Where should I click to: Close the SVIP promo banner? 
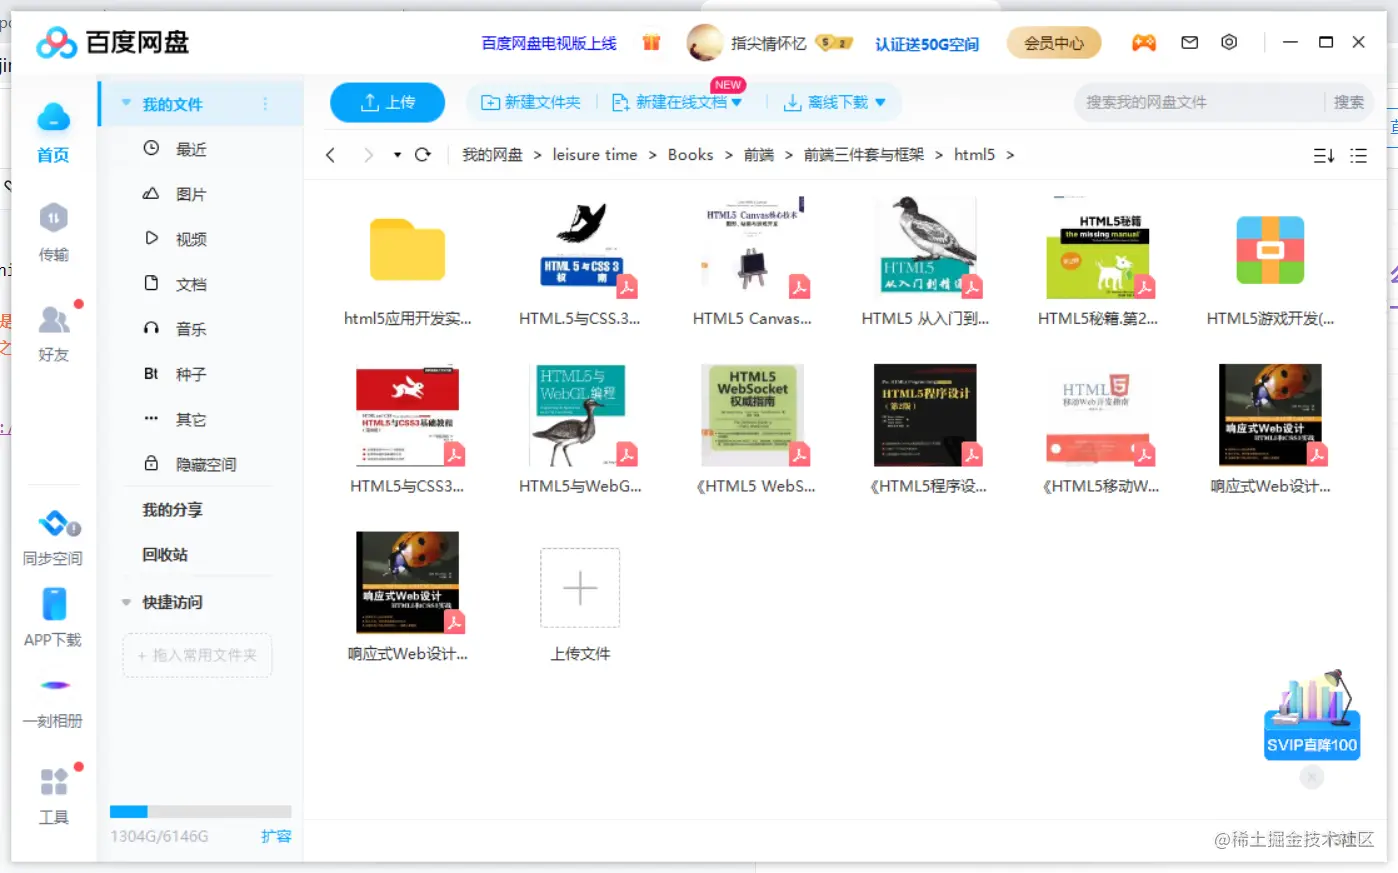[x=1312, y=777]
